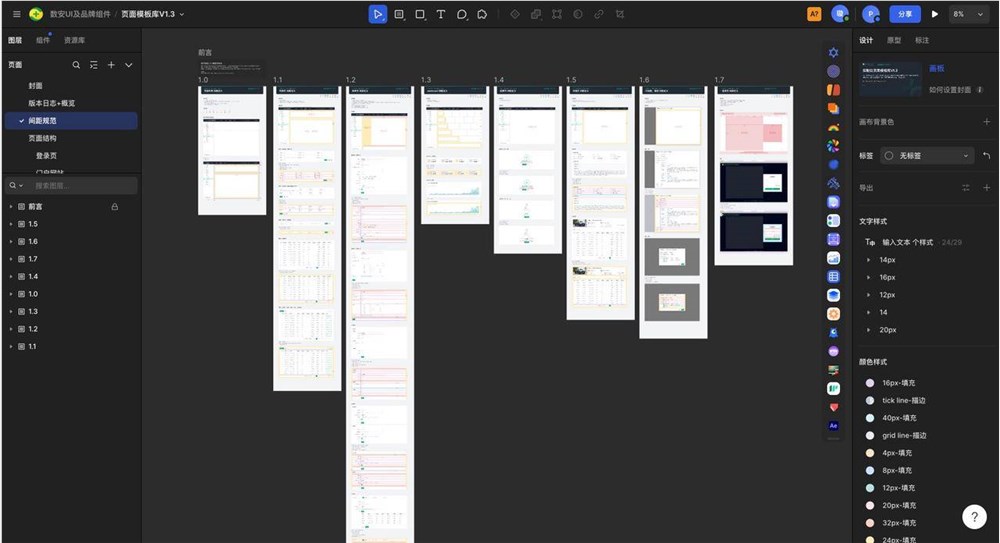Select the Move pointer tool
This screenshot has width=1000, height=543.
click(378, 14)
